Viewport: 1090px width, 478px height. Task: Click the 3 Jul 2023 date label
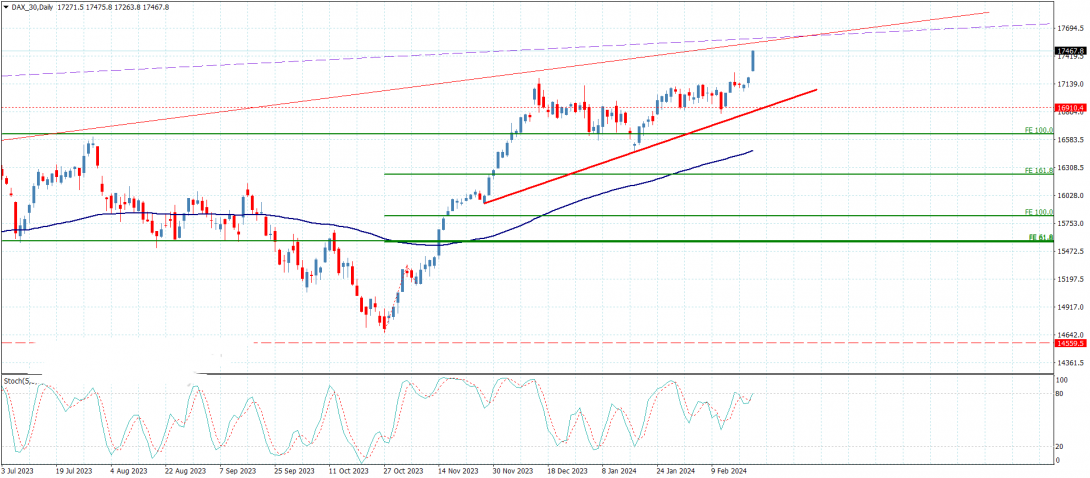(18, 470)
